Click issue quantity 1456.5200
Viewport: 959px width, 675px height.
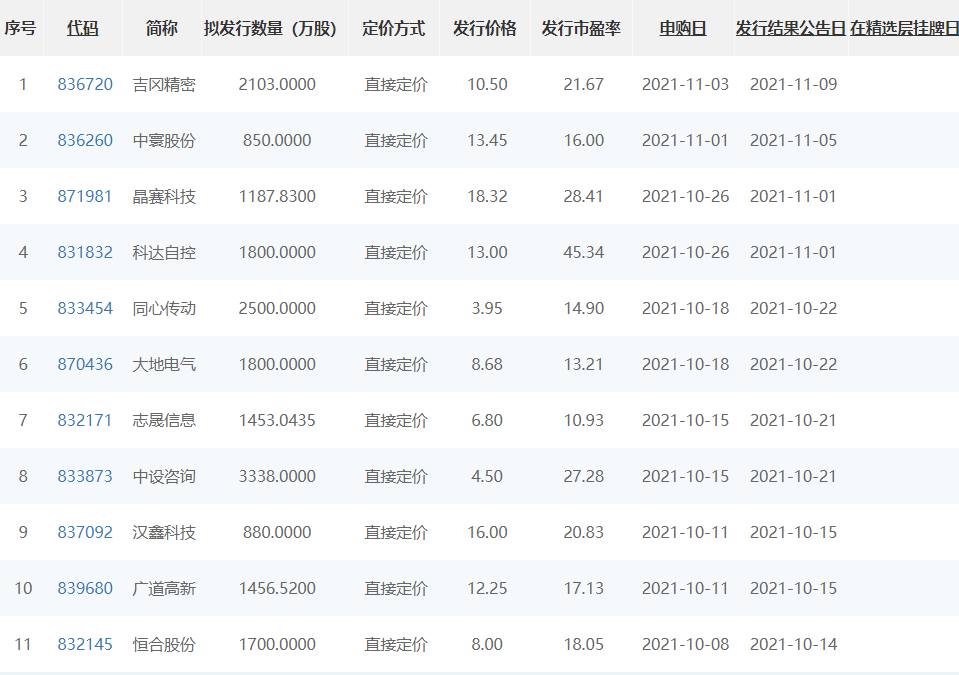pos(277,588)
